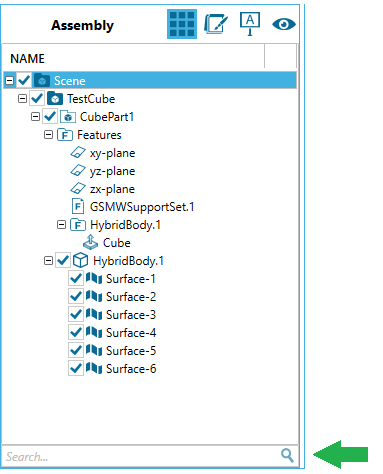Open the edit notes pencil icon
Screen dimensions: 383x474
pyautogui.click(x=216, y=24)
